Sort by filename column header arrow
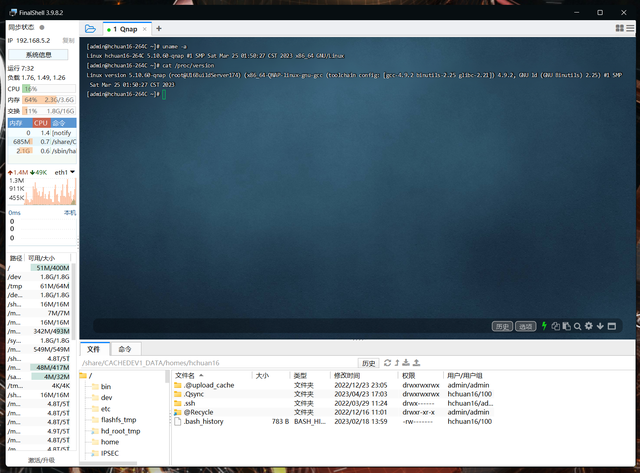This screenshot has height=473, width=640. (201, 375)
